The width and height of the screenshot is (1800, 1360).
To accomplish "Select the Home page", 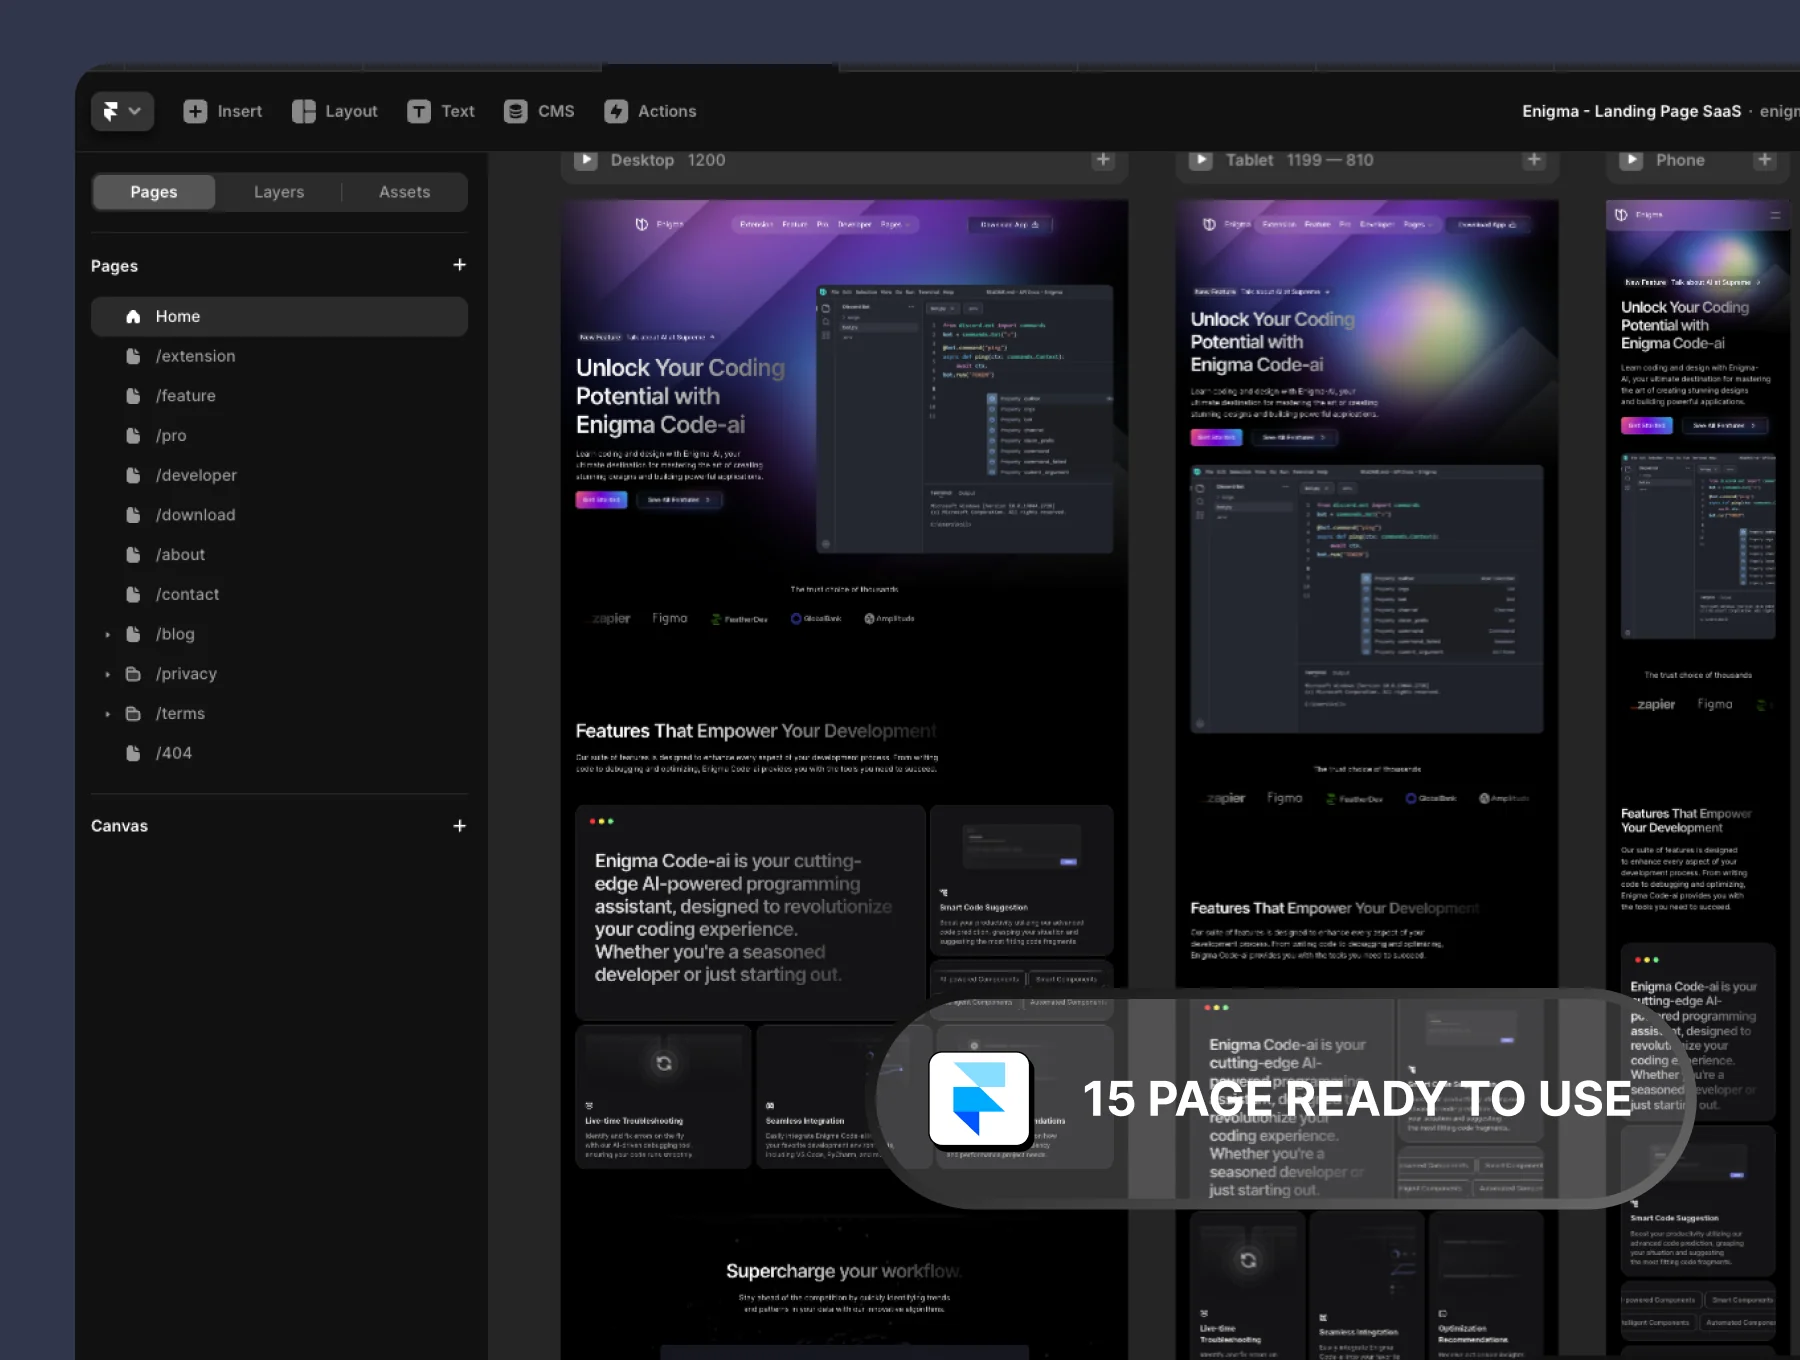I will tap(279, 316).
